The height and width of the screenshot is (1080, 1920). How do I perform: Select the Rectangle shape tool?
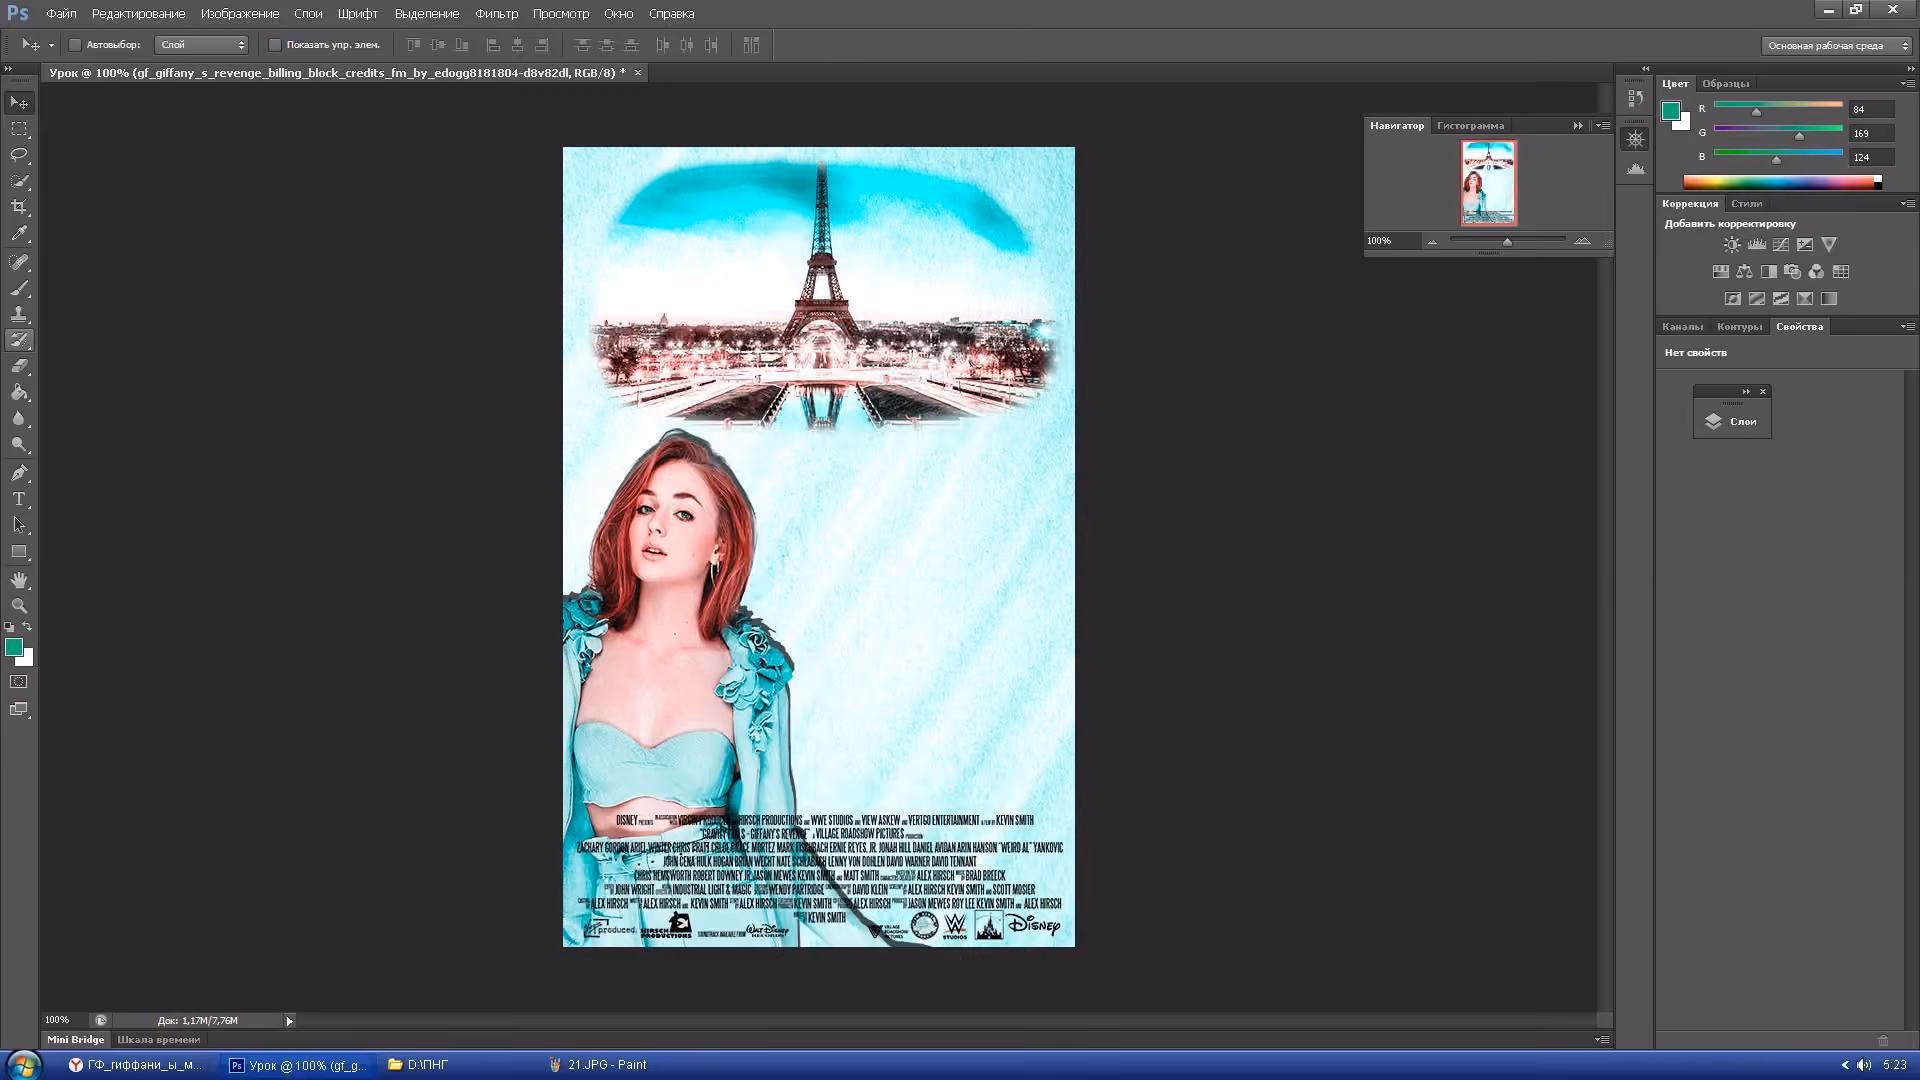tap(19, 551)
